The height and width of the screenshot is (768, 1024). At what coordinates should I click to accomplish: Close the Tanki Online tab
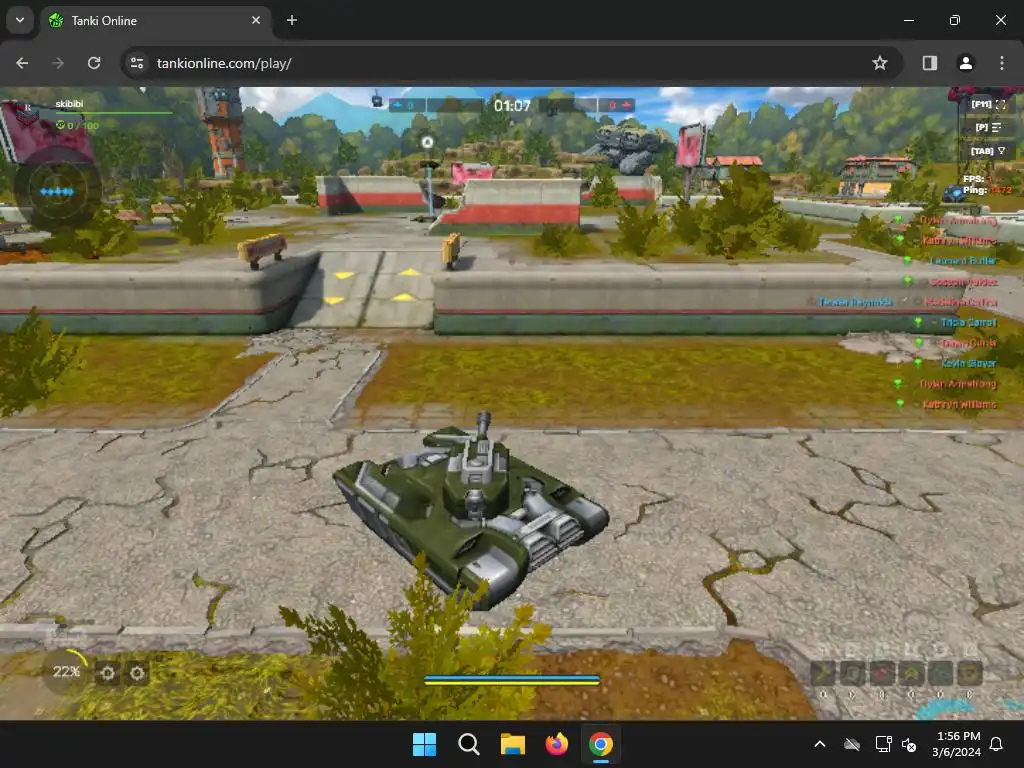click(256, 21)
